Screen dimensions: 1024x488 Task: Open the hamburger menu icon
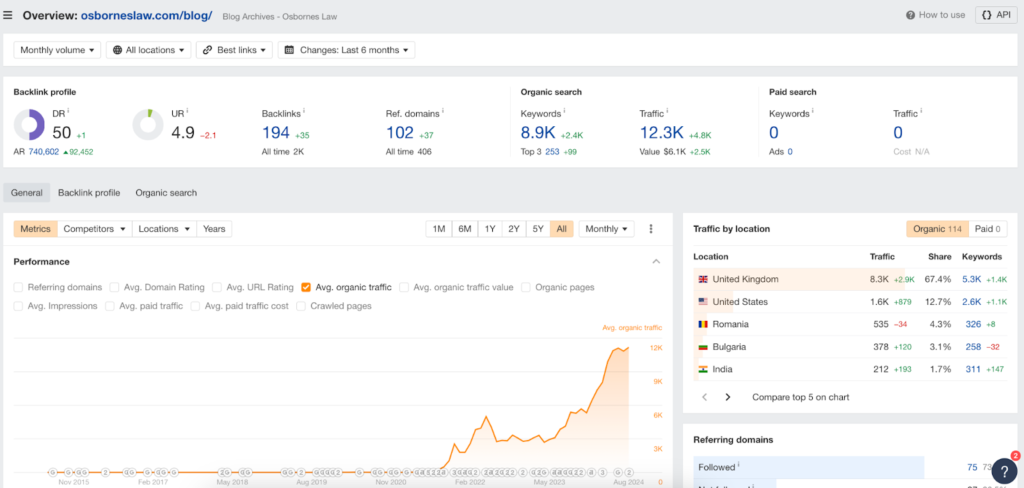[9, 16]
